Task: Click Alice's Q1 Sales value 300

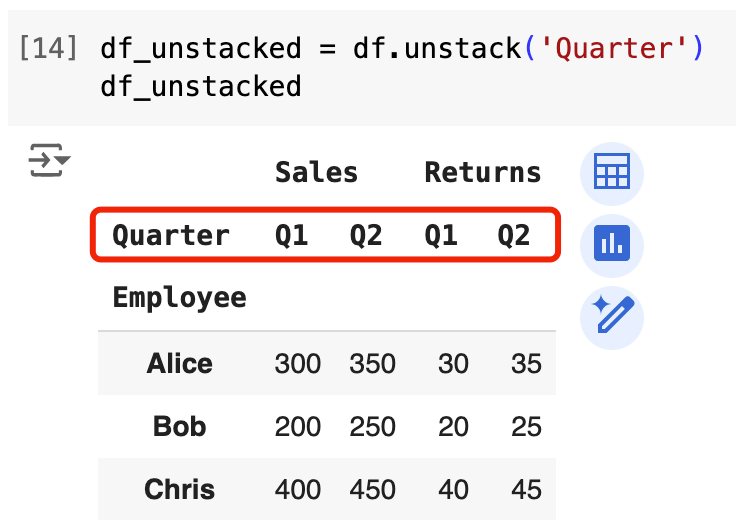Action: coord(297,363)
